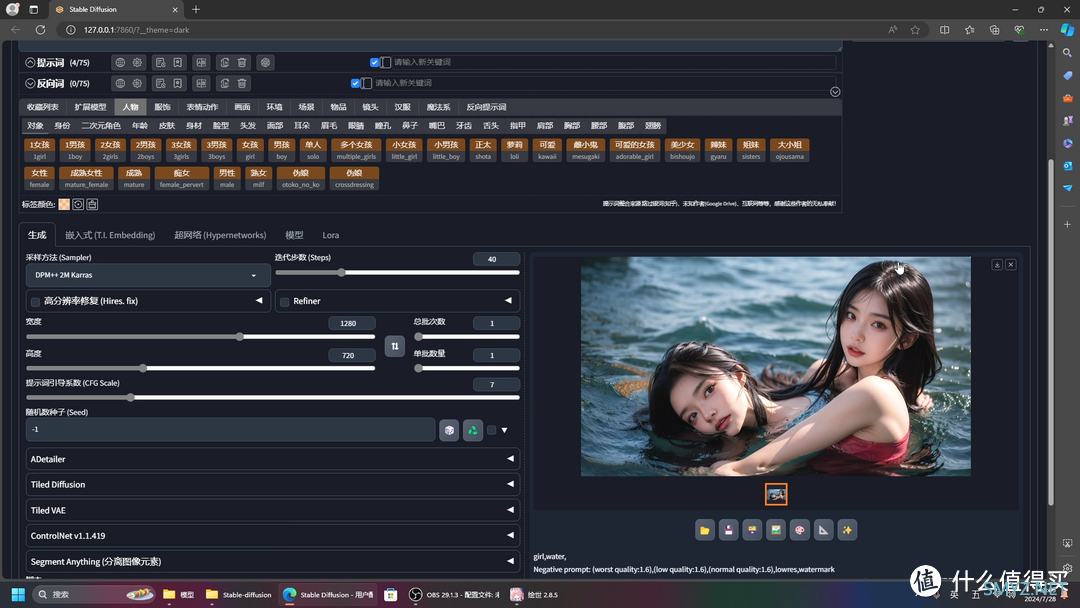Add the 单人 (solo) tag

pos(313,150)
